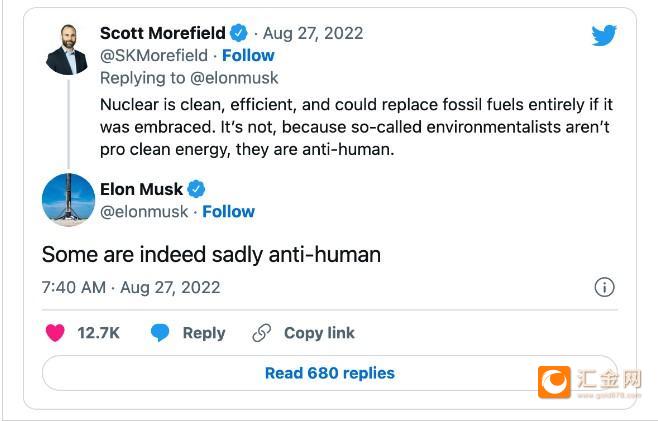
Task: Open Scott Morefield's profile picture
Action: 67,49
